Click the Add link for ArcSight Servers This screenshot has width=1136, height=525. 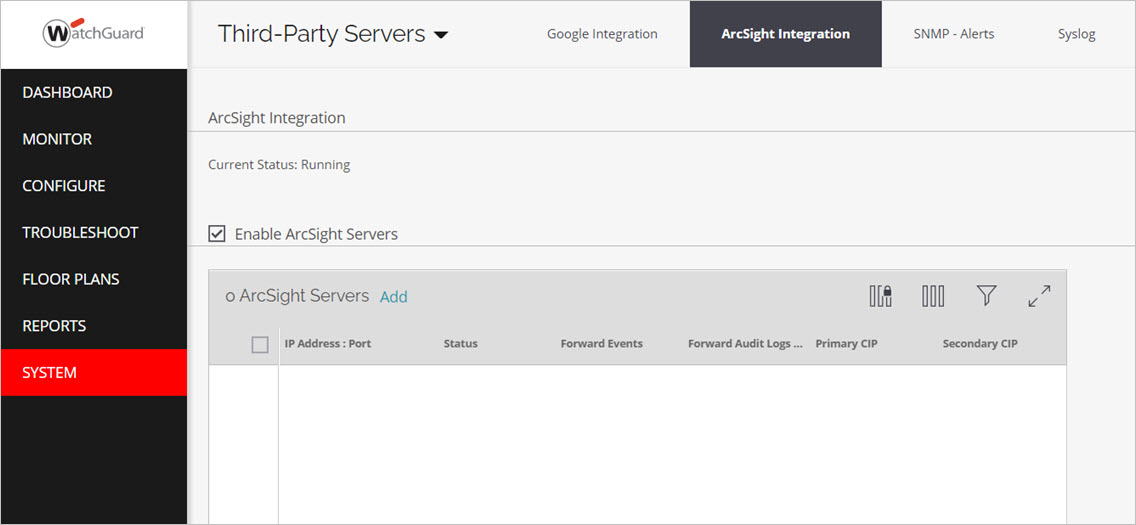[x=393, y=297]
